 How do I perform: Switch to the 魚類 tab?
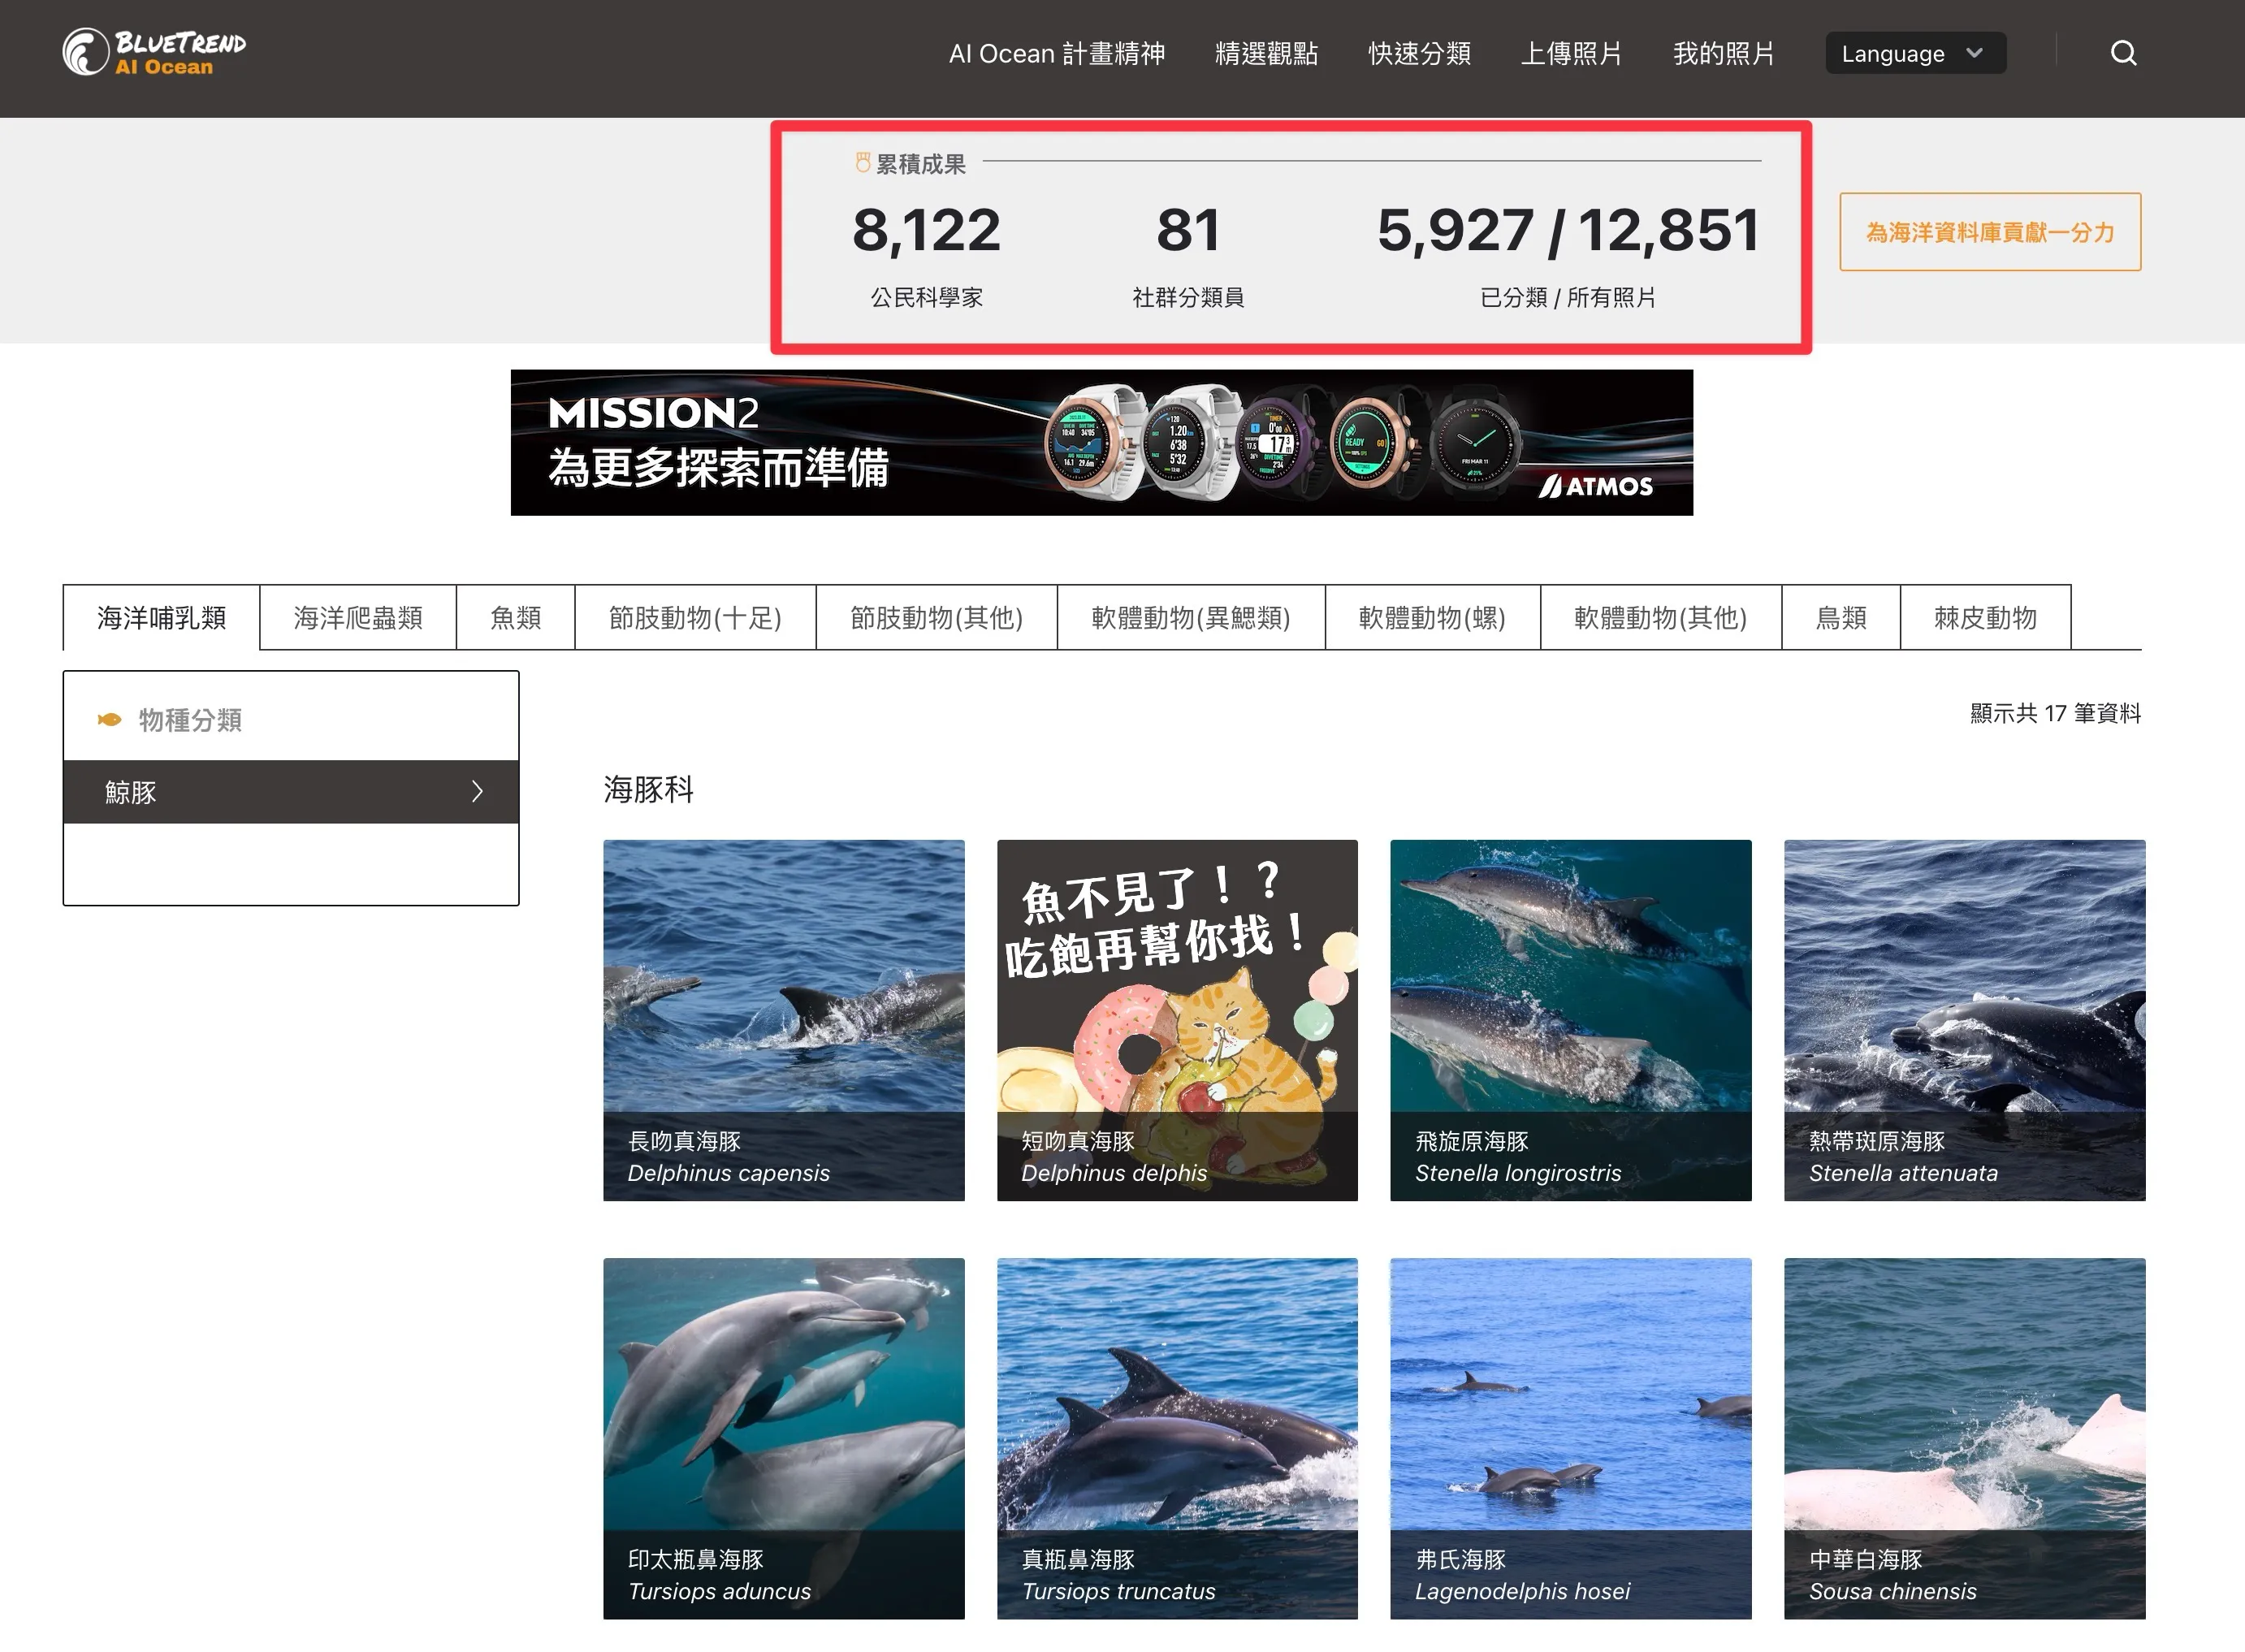[x=514, y=617]
